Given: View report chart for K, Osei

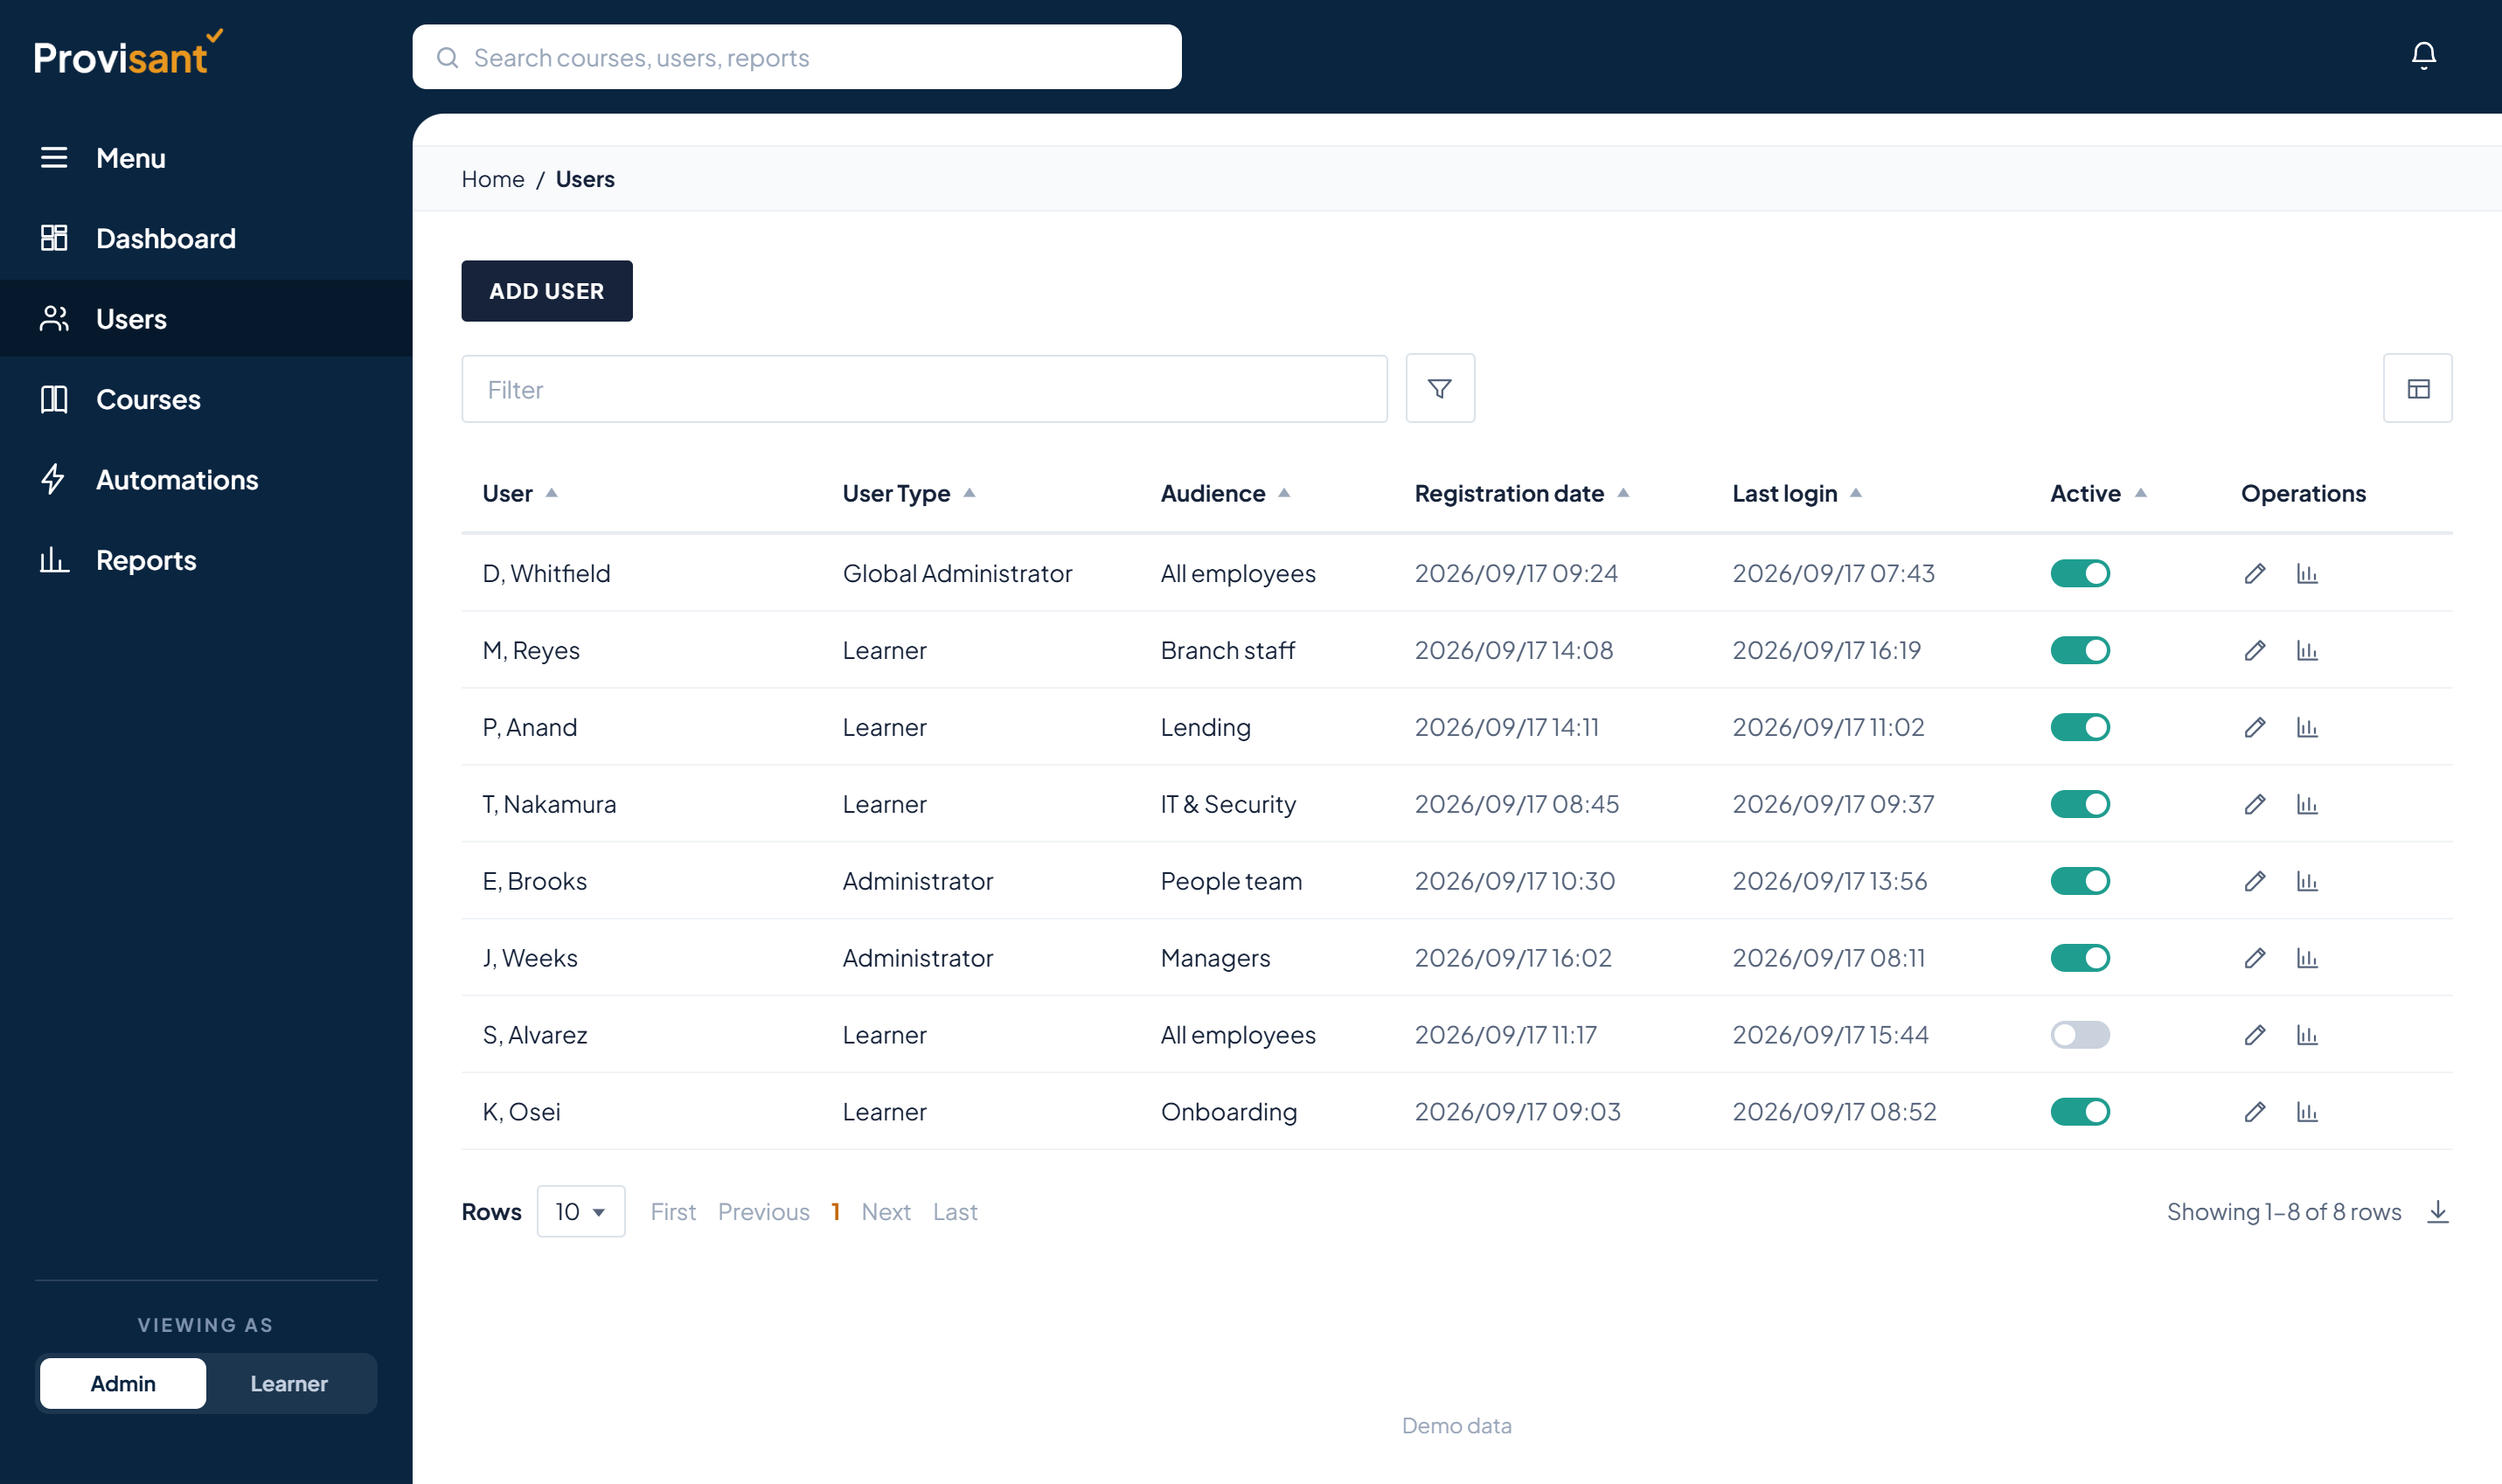Looking at the screenshot, I should tap(2307, 1112).
